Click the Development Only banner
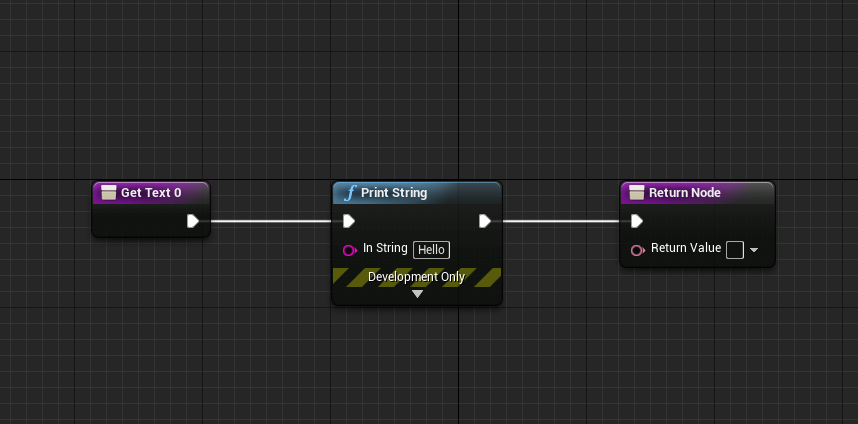 (x=417, y=277)
